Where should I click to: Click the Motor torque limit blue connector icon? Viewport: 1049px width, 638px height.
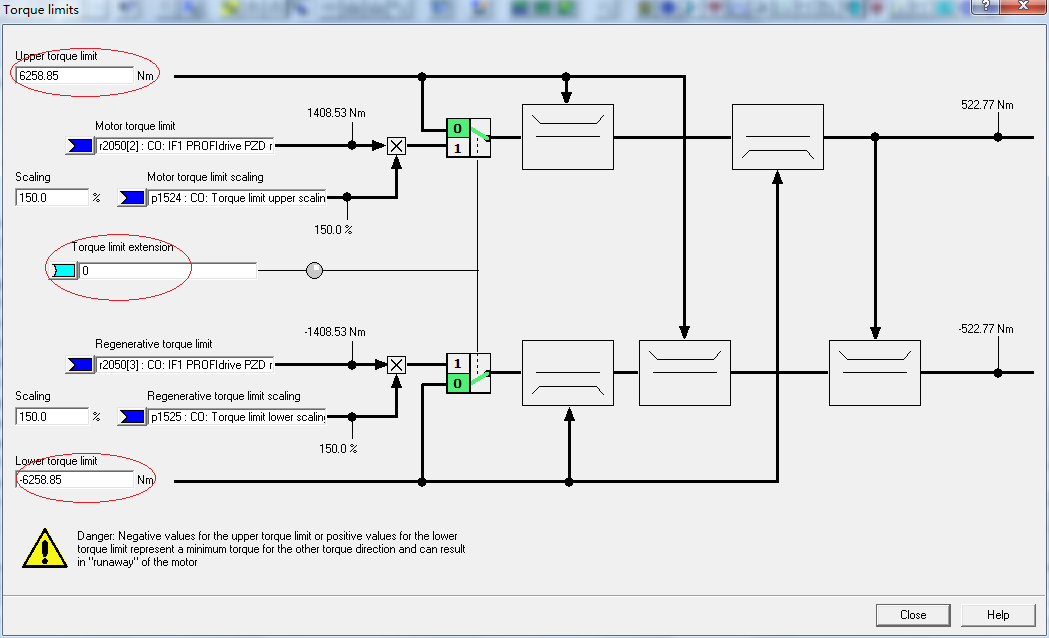80,145
